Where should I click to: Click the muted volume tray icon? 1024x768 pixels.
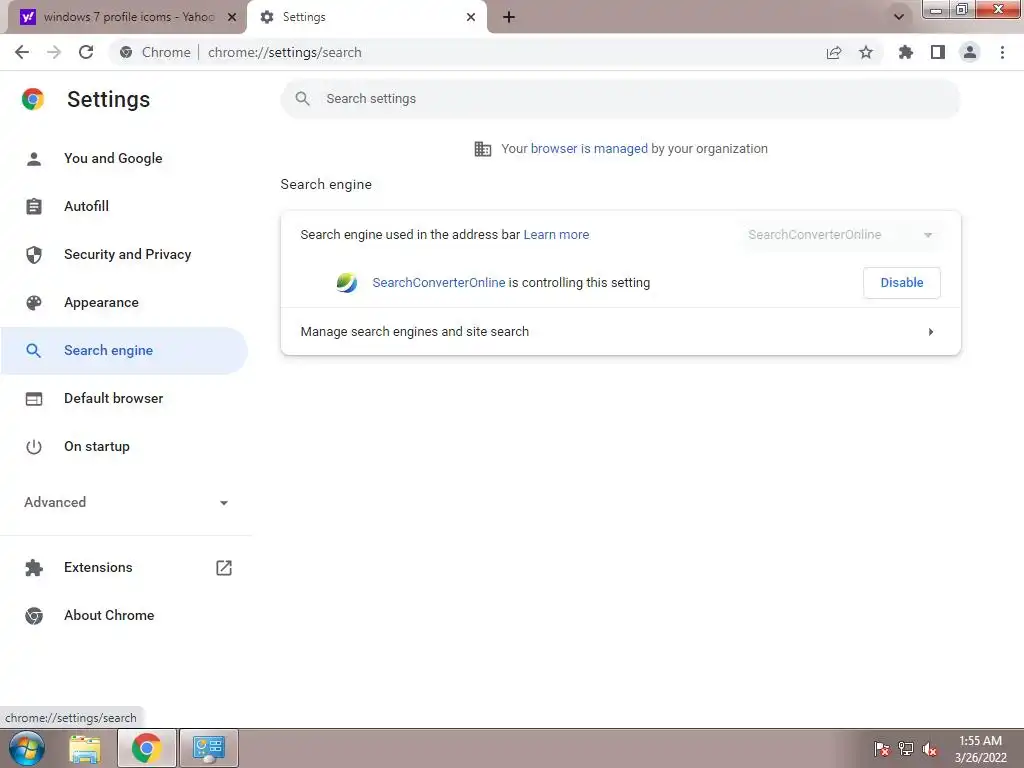930,749
